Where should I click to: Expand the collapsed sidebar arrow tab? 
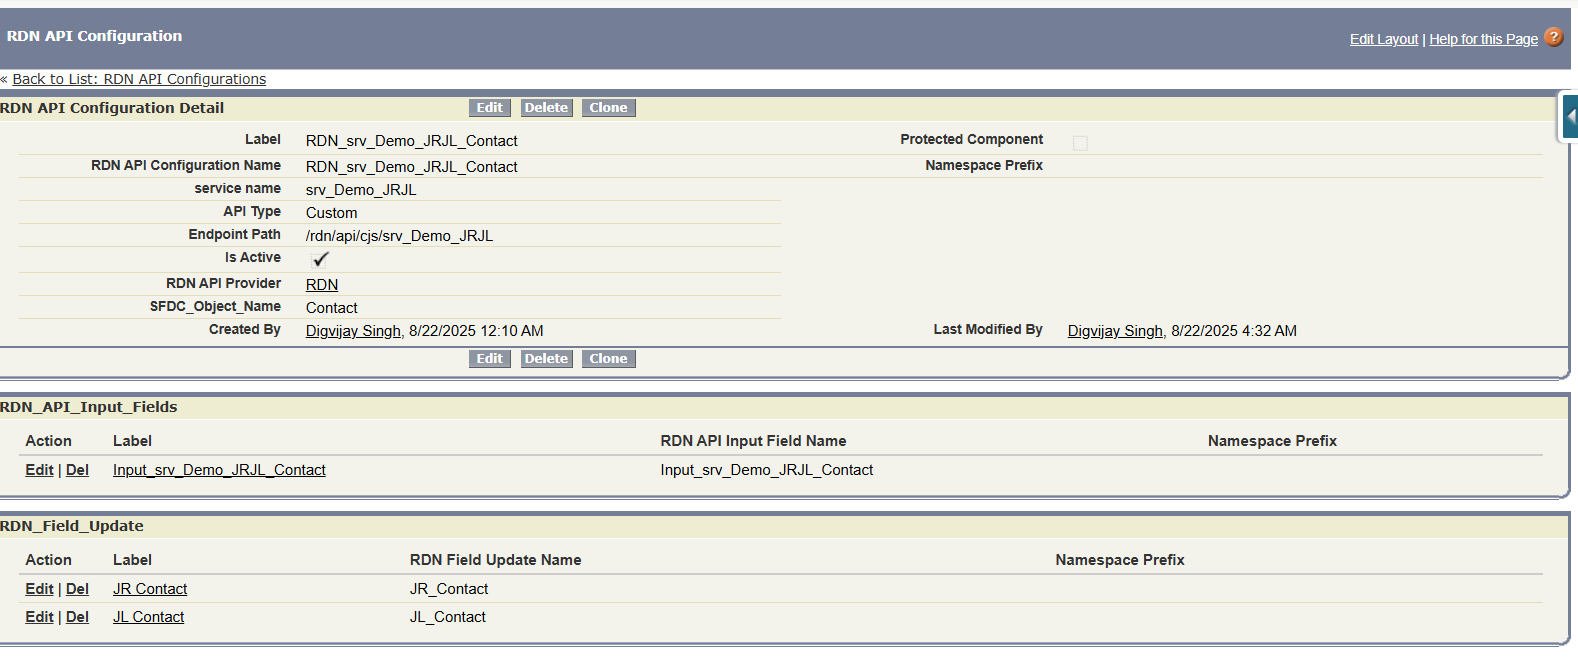tap(1570, 117)
